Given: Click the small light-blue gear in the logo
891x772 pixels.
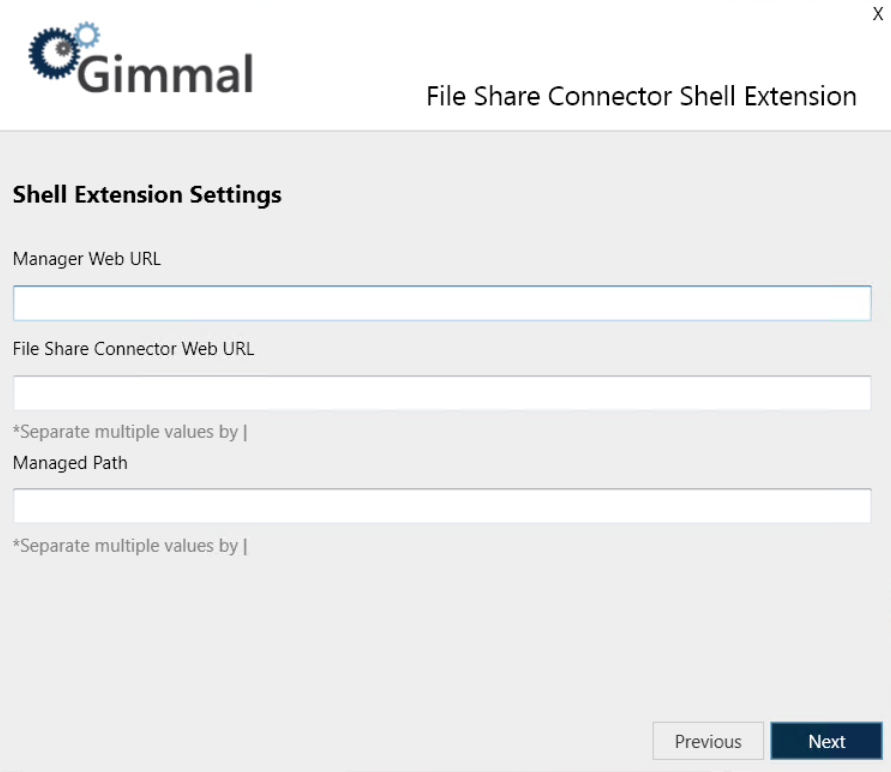Looking at the screenshot, I should (87, 35).
